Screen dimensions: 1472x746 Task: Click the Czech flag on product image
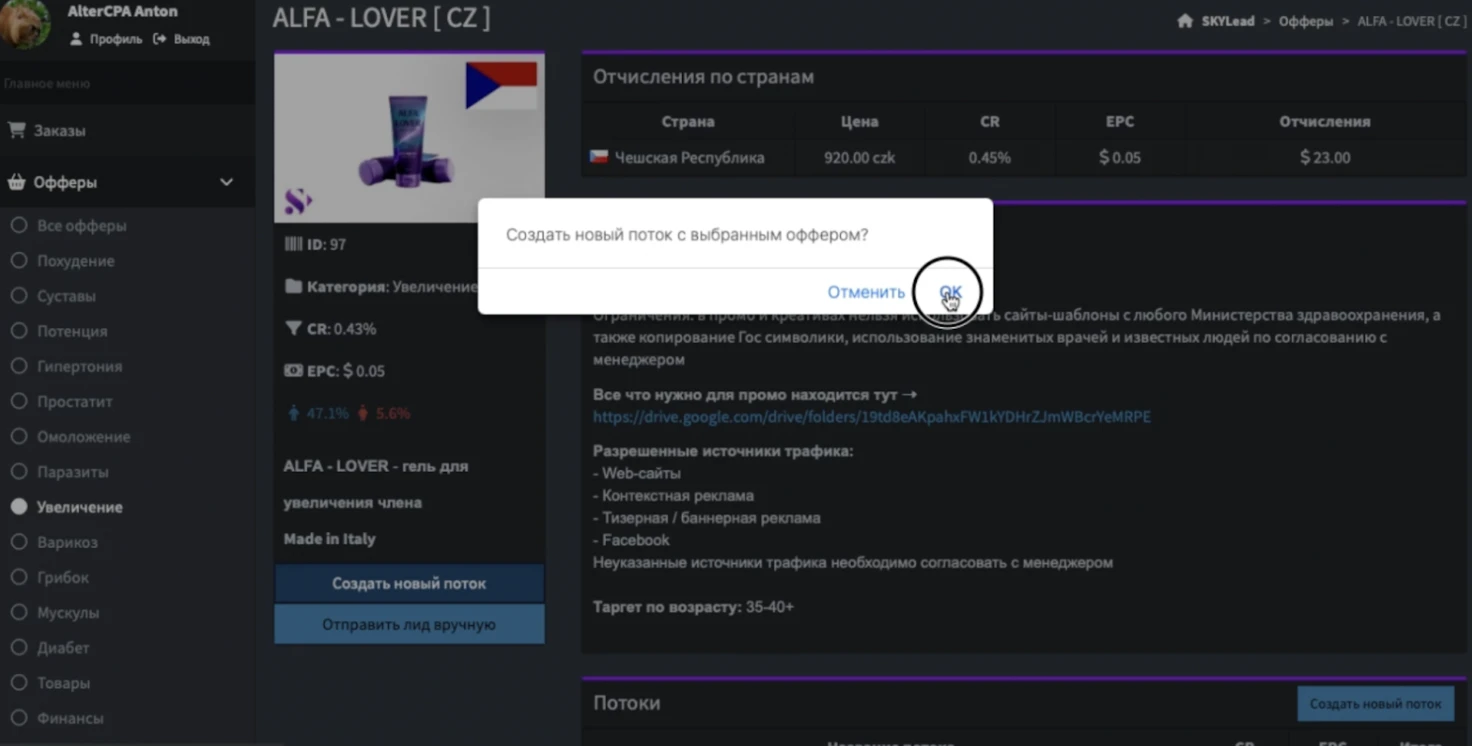tap(501, 85)
